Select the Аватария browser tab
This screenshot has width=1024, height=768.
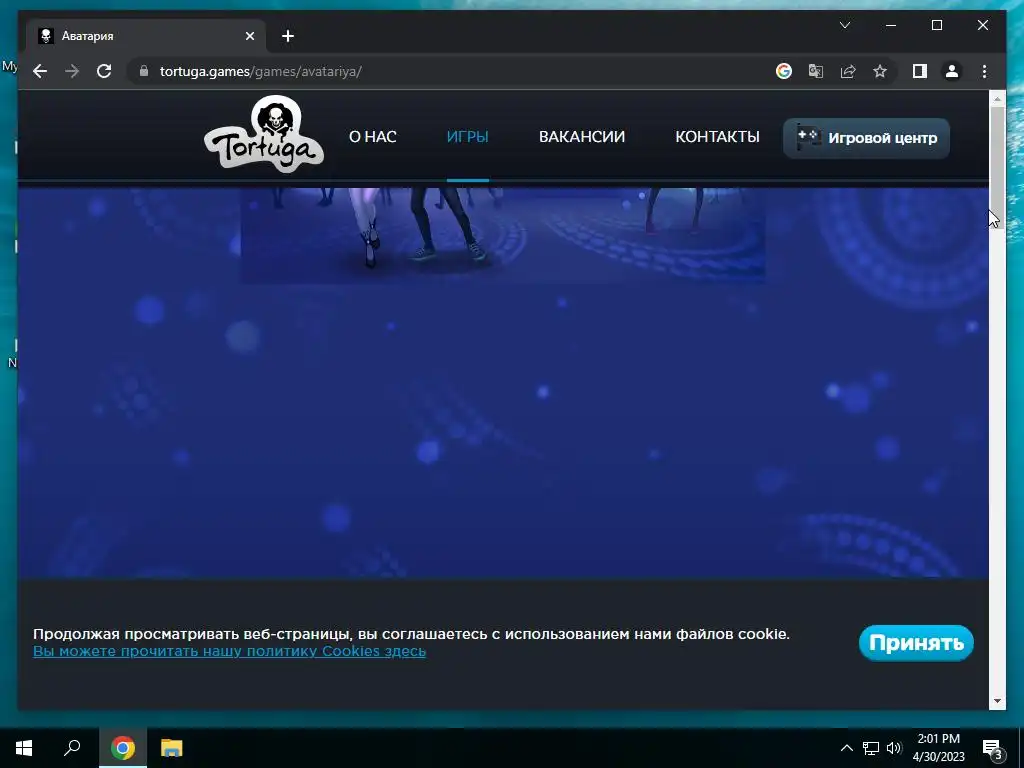[x=146, y=36]
